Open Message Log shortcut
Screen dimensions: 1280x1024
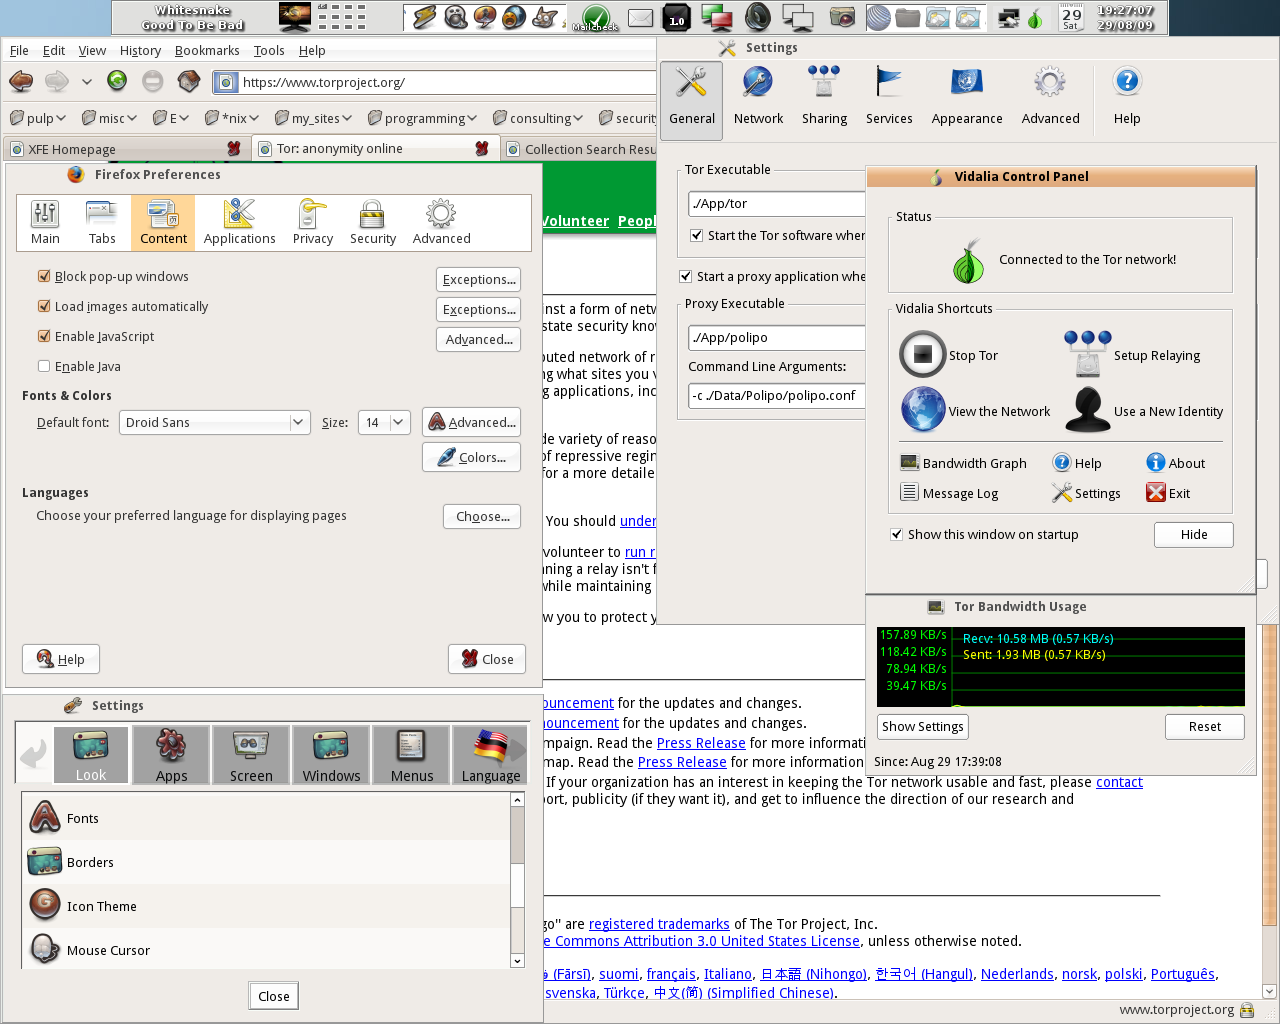[x=949, y=493]
